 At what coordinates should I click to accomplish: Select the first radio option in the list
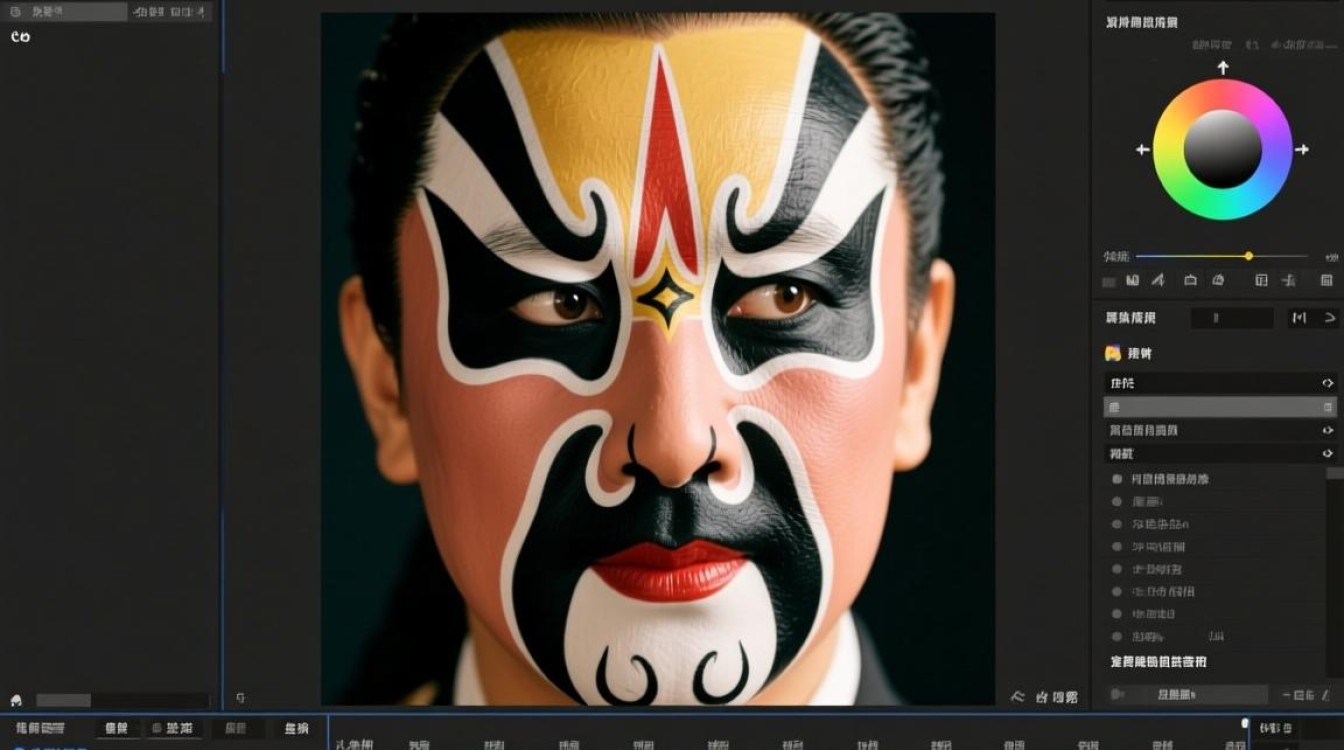[x=1117, y=479]
